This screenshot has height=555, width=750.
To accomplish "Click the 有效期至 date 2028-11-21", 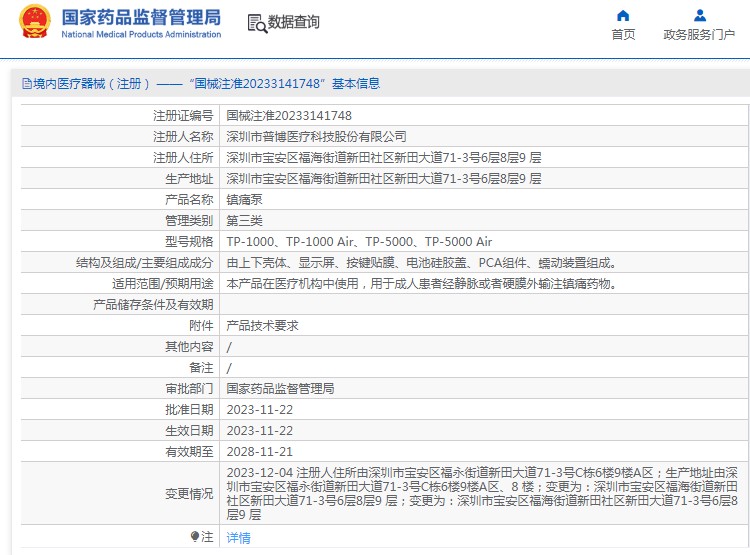I will 259,452.
